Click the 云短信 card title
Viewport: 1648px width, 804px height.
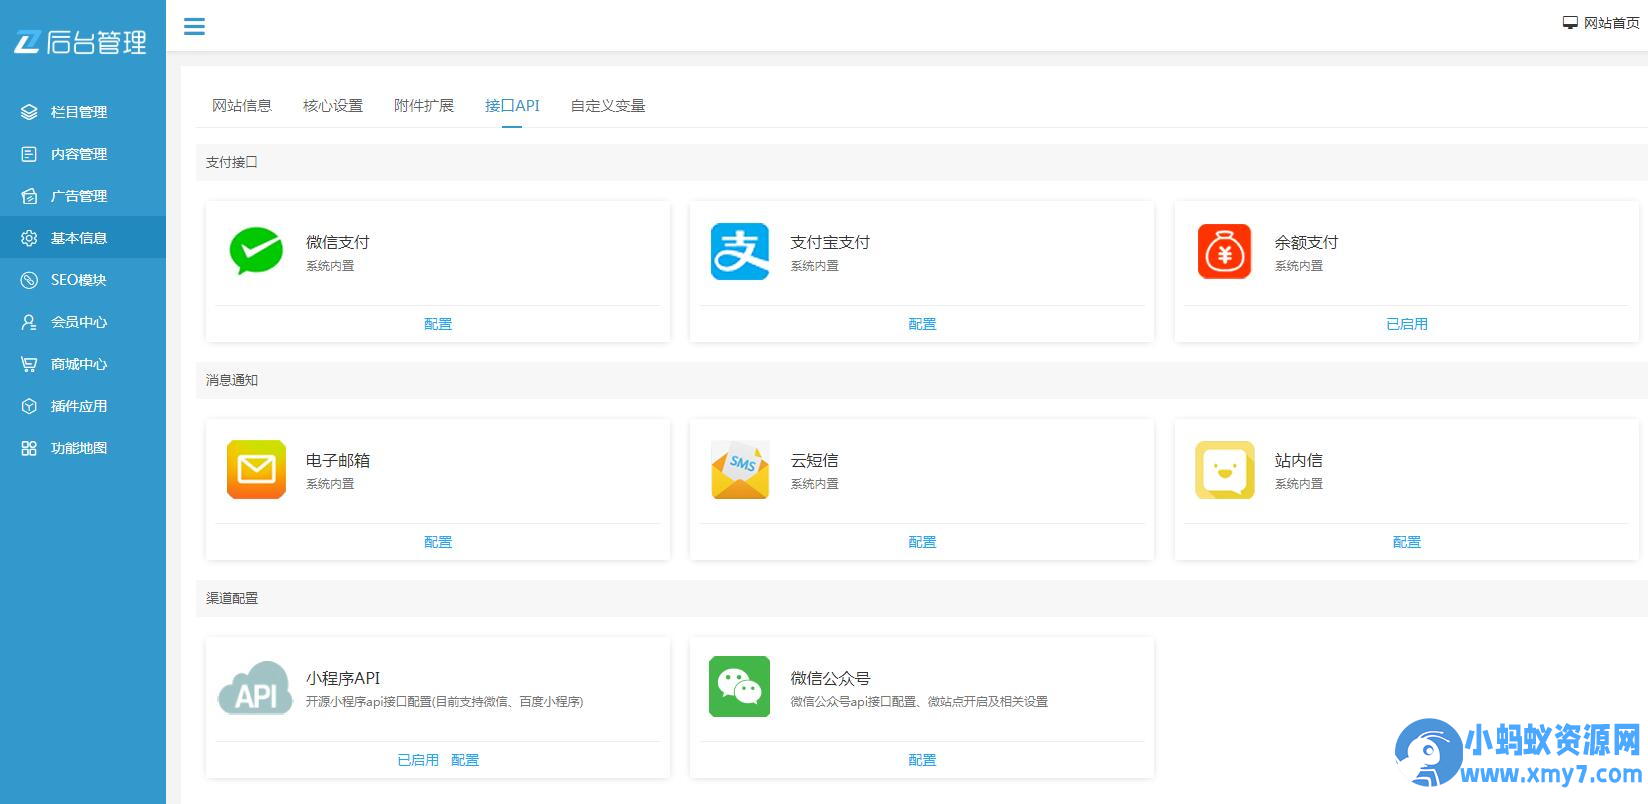pyautogui.click(x=814, y=460)
